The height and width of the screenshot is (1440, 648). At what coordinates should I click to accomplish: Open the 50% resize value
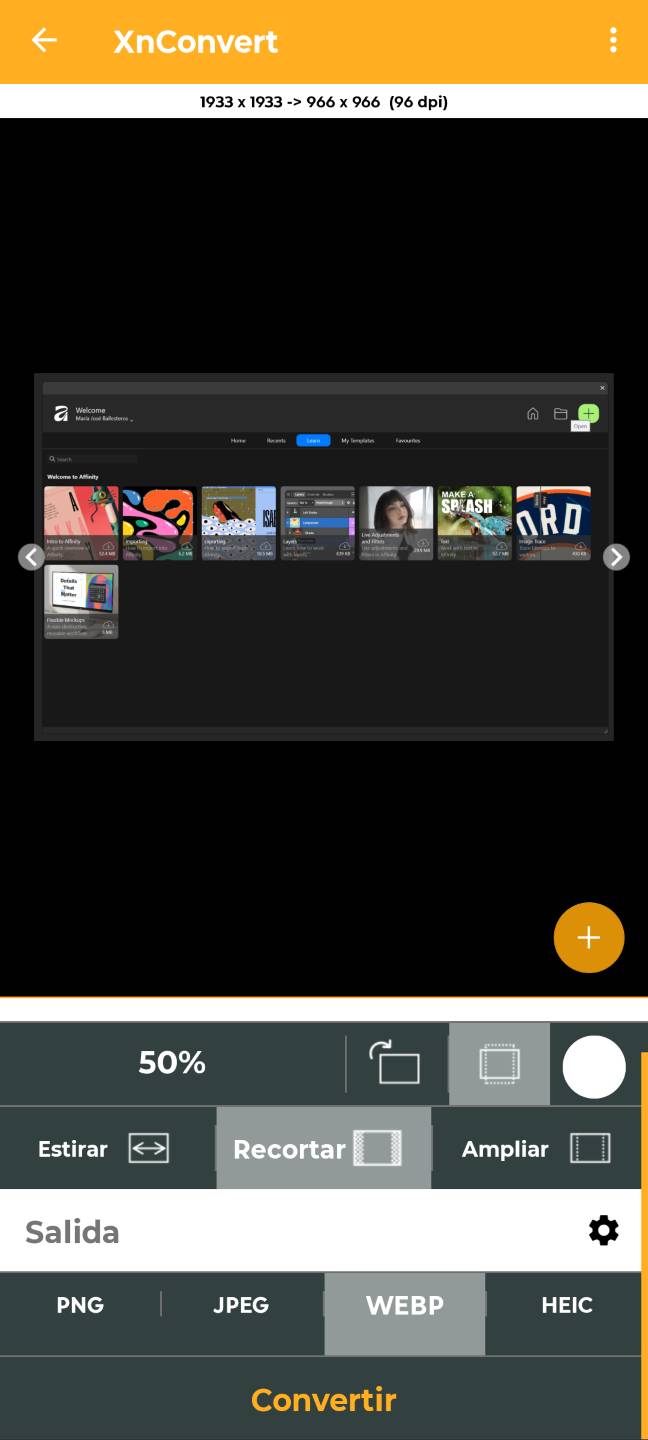(x=172, y=1062)
